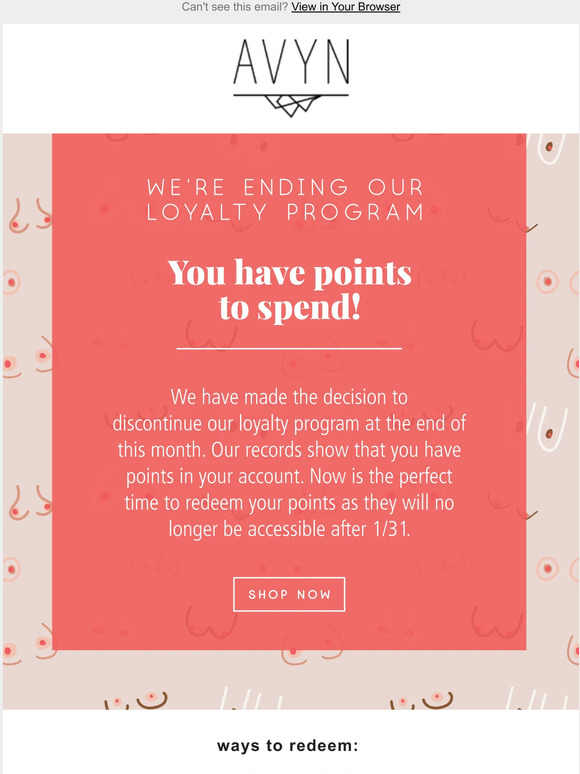
Task: Open the "View in Your Browser" link
Action: click(346, 7)
